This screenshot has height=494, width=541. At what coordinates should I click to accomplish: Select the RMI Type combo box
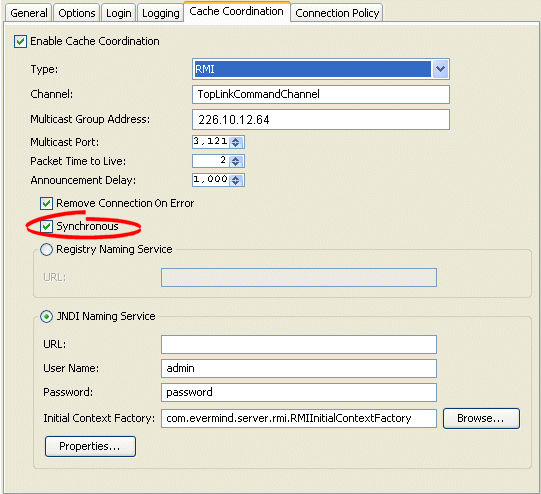pos(321,69)
